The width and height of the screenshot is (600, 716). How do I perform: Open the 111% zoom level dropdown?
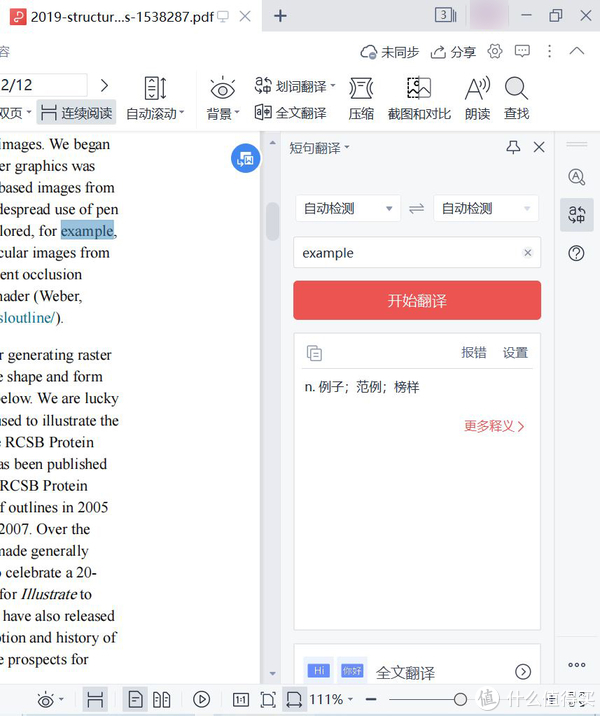(x=331, y=699)
